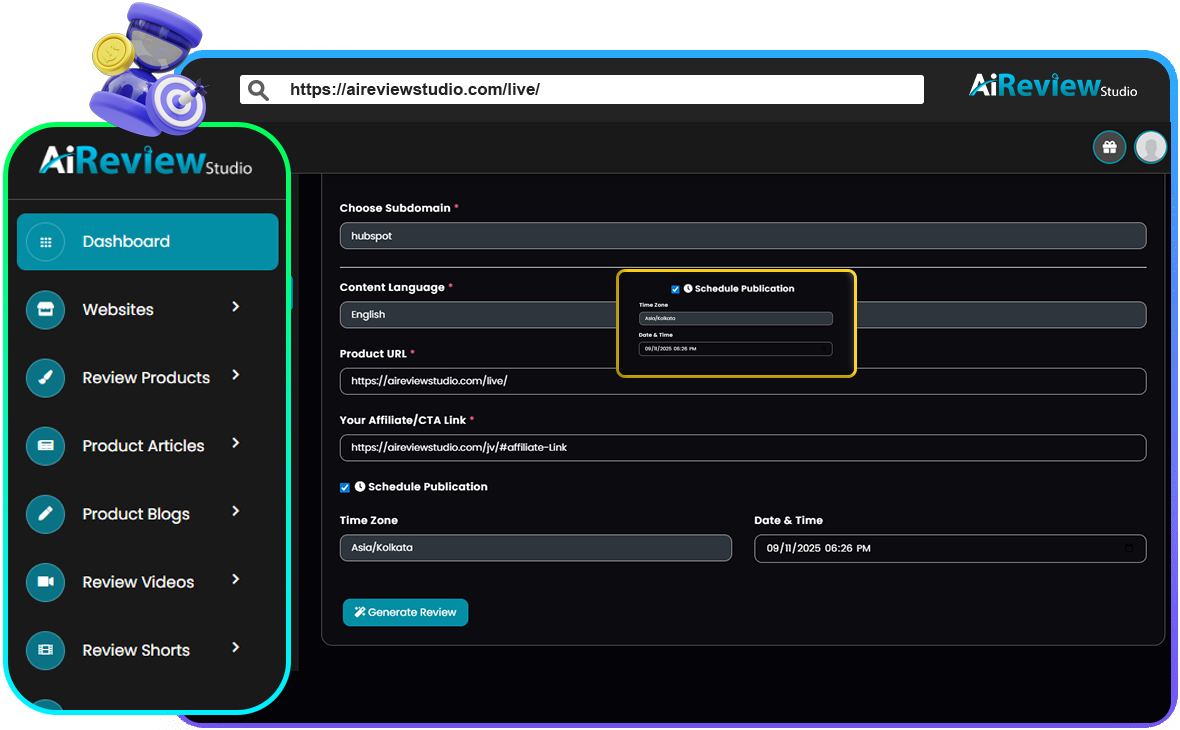The width and height of the screenshot is (1180, 730).
Task: Open the user profile avatar
Action: point(1151,148)
